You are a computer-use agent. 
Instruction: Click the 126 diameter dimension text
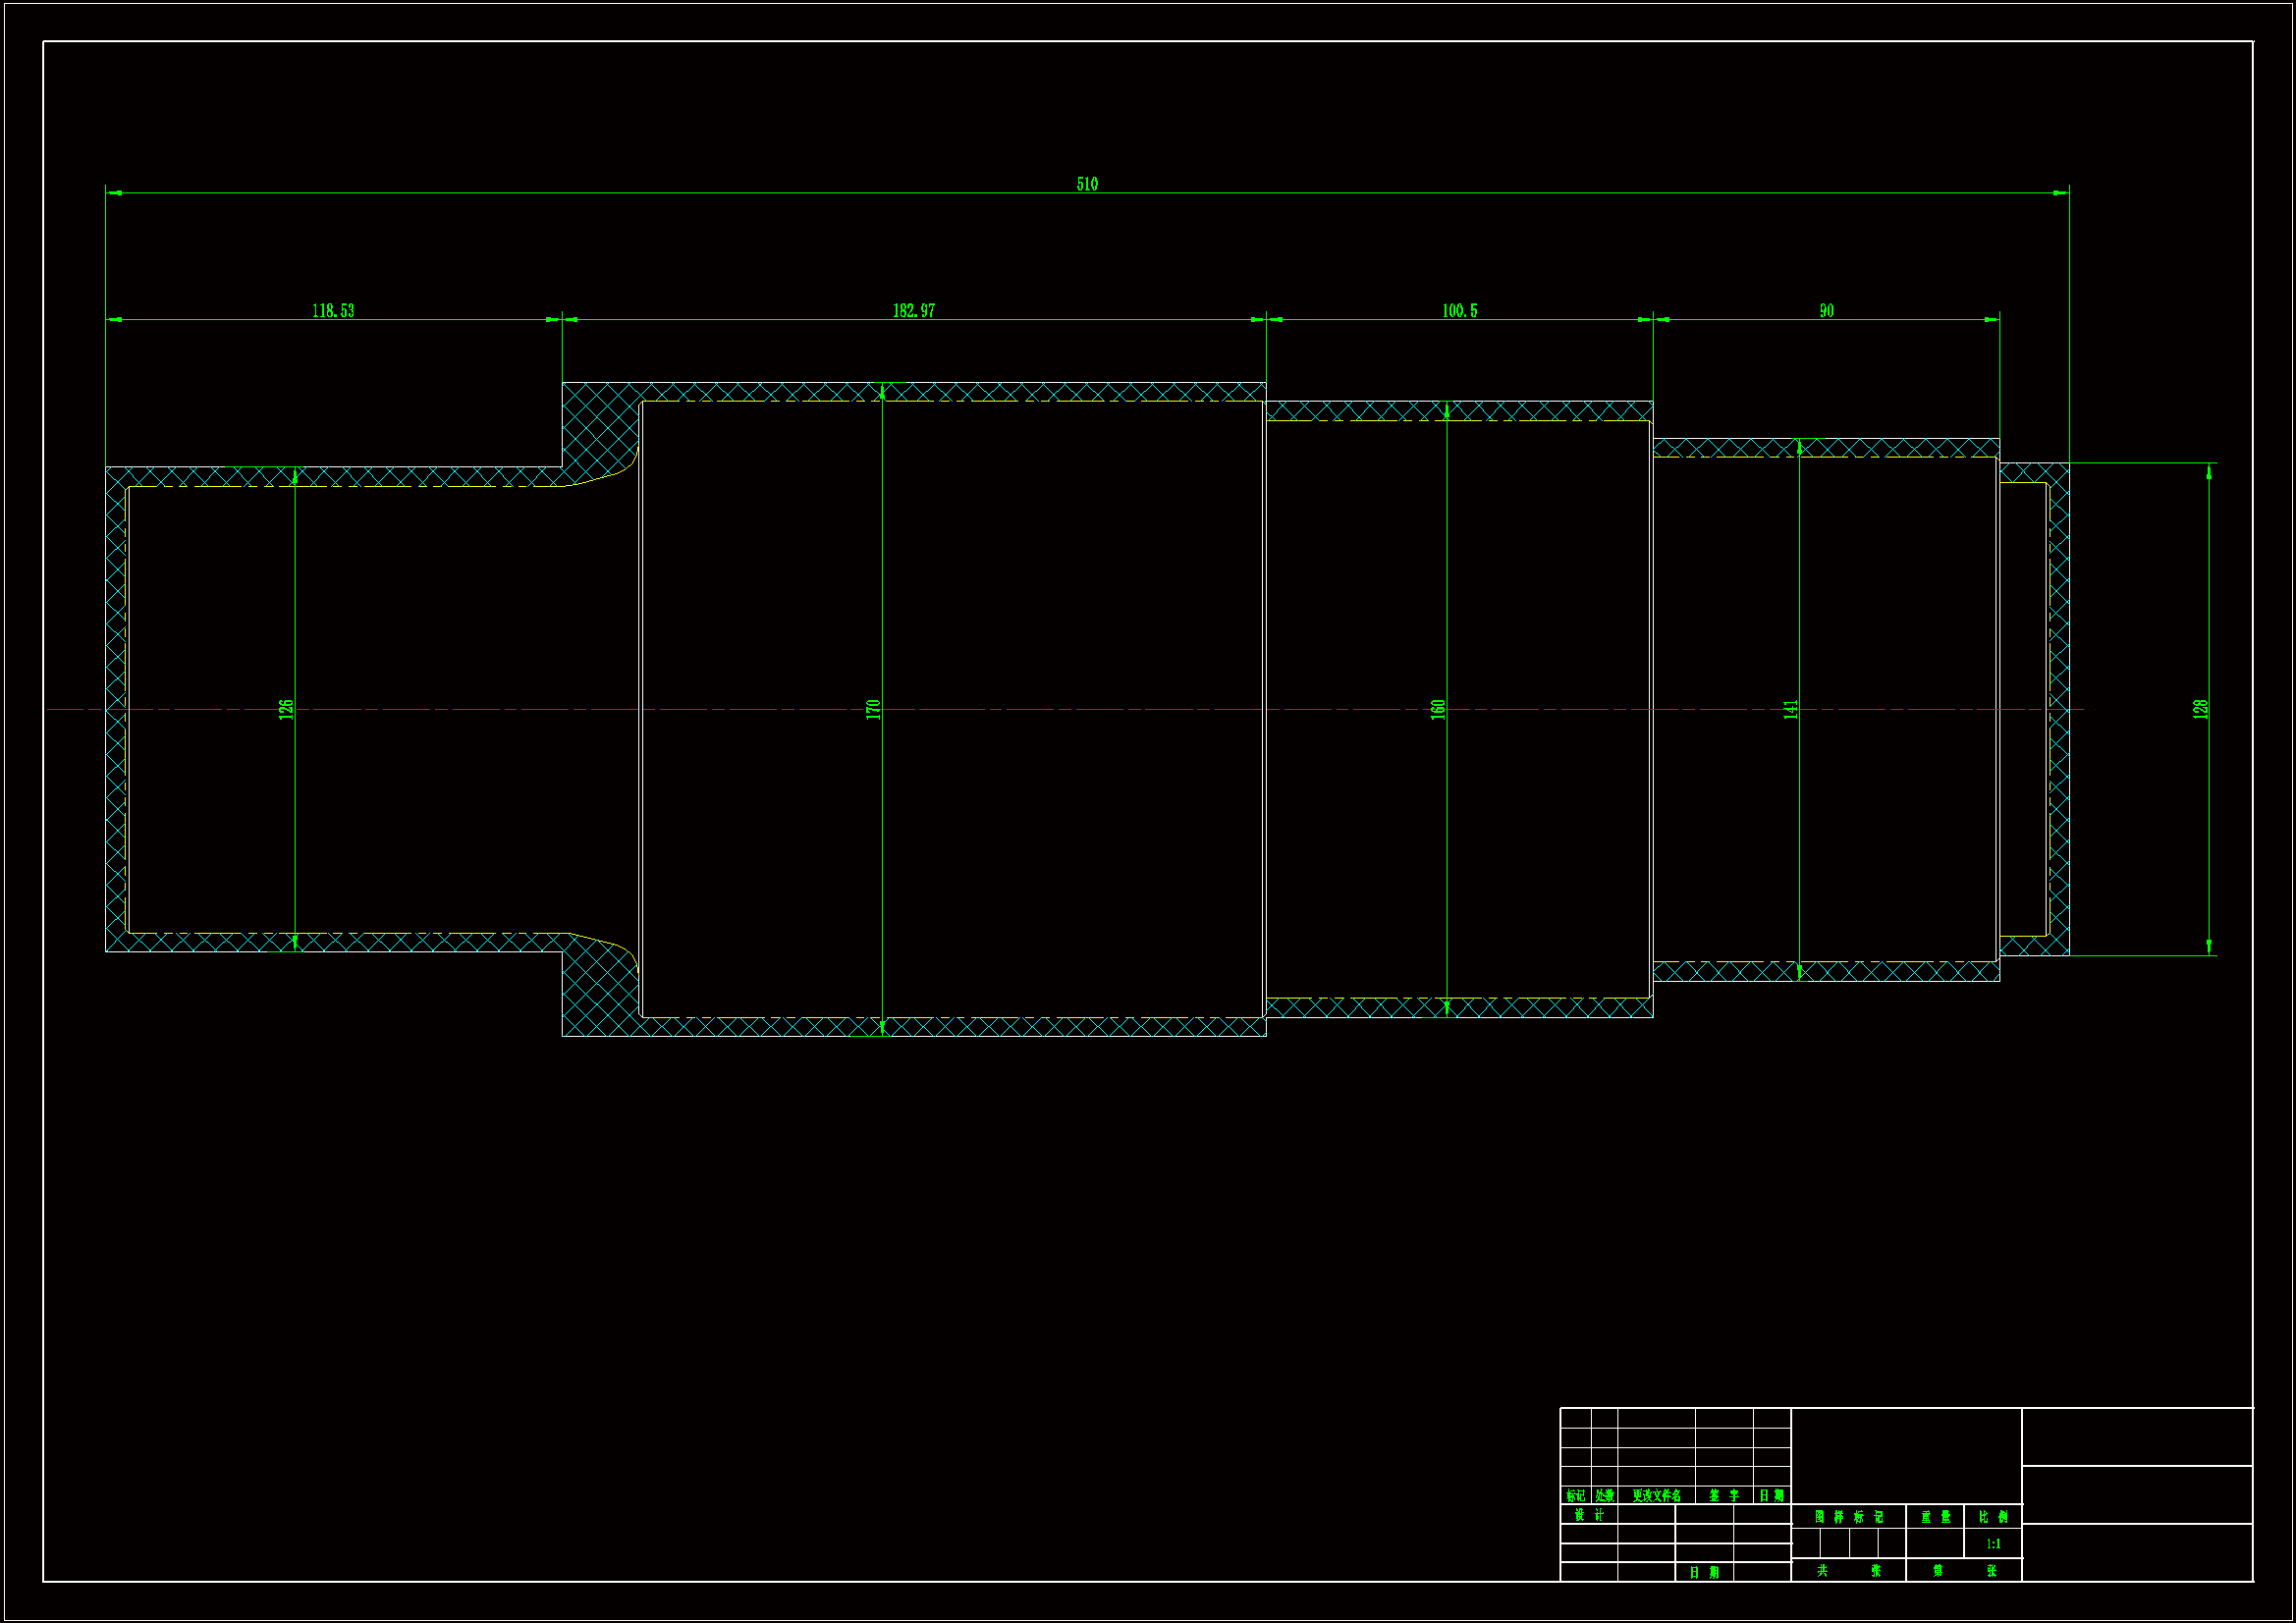[286, 709]
